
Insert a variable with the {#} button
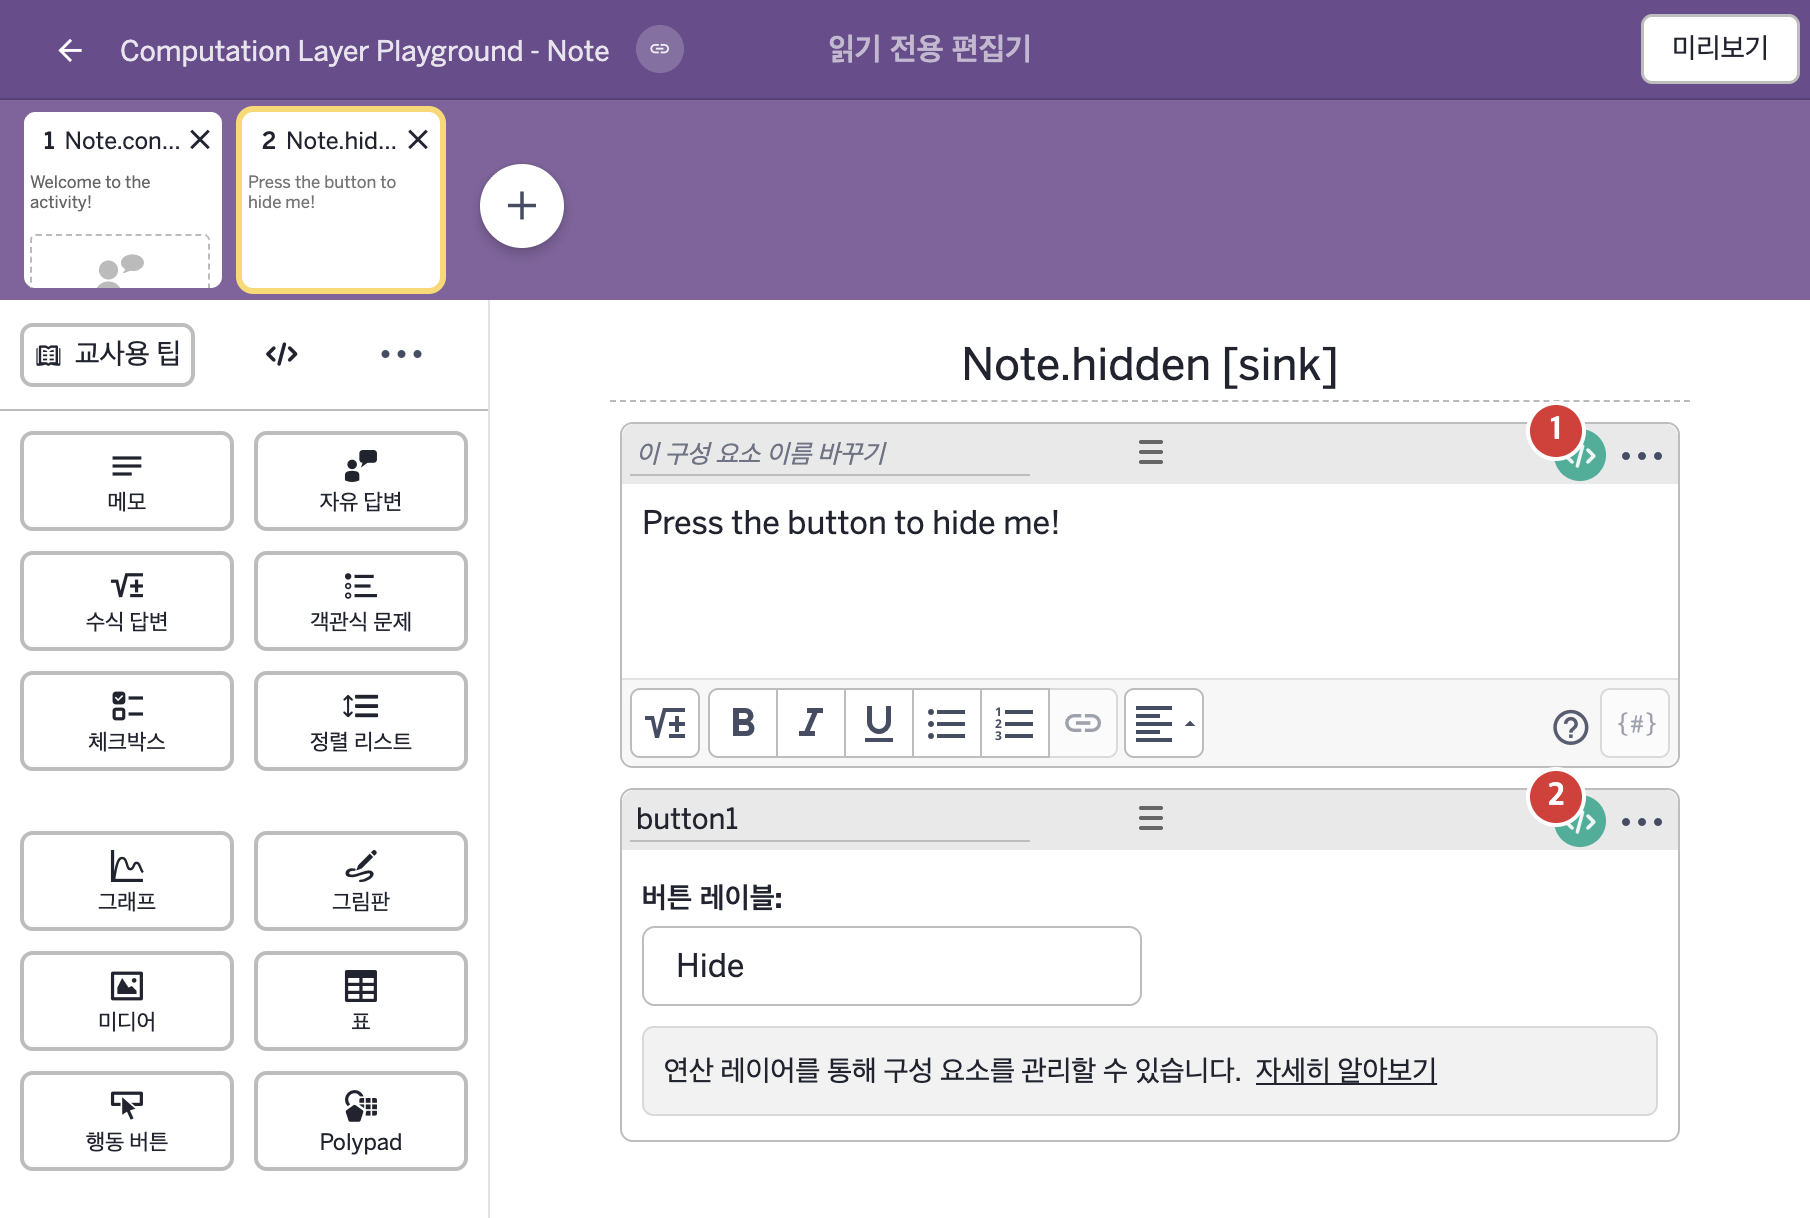point(1636,723)
